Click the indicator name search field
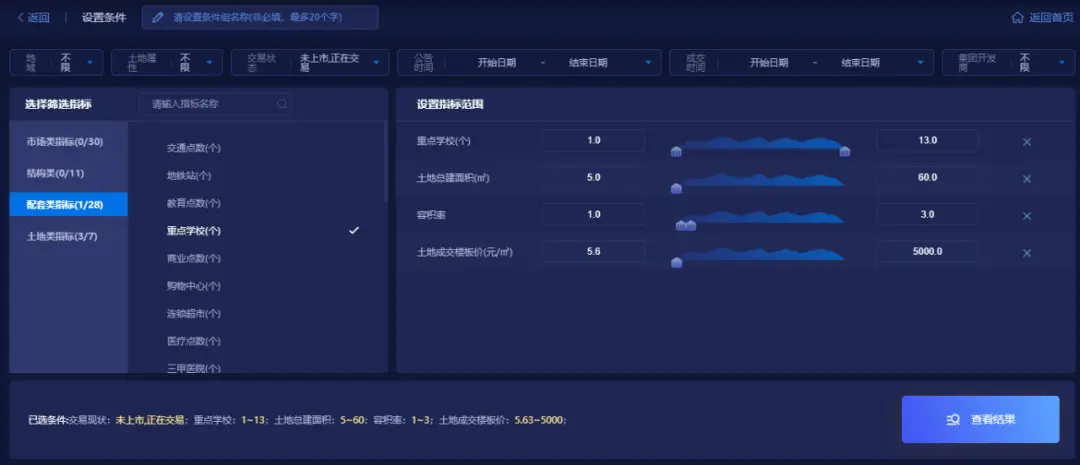Screen dimensions: 1080x465 (214, 104)
